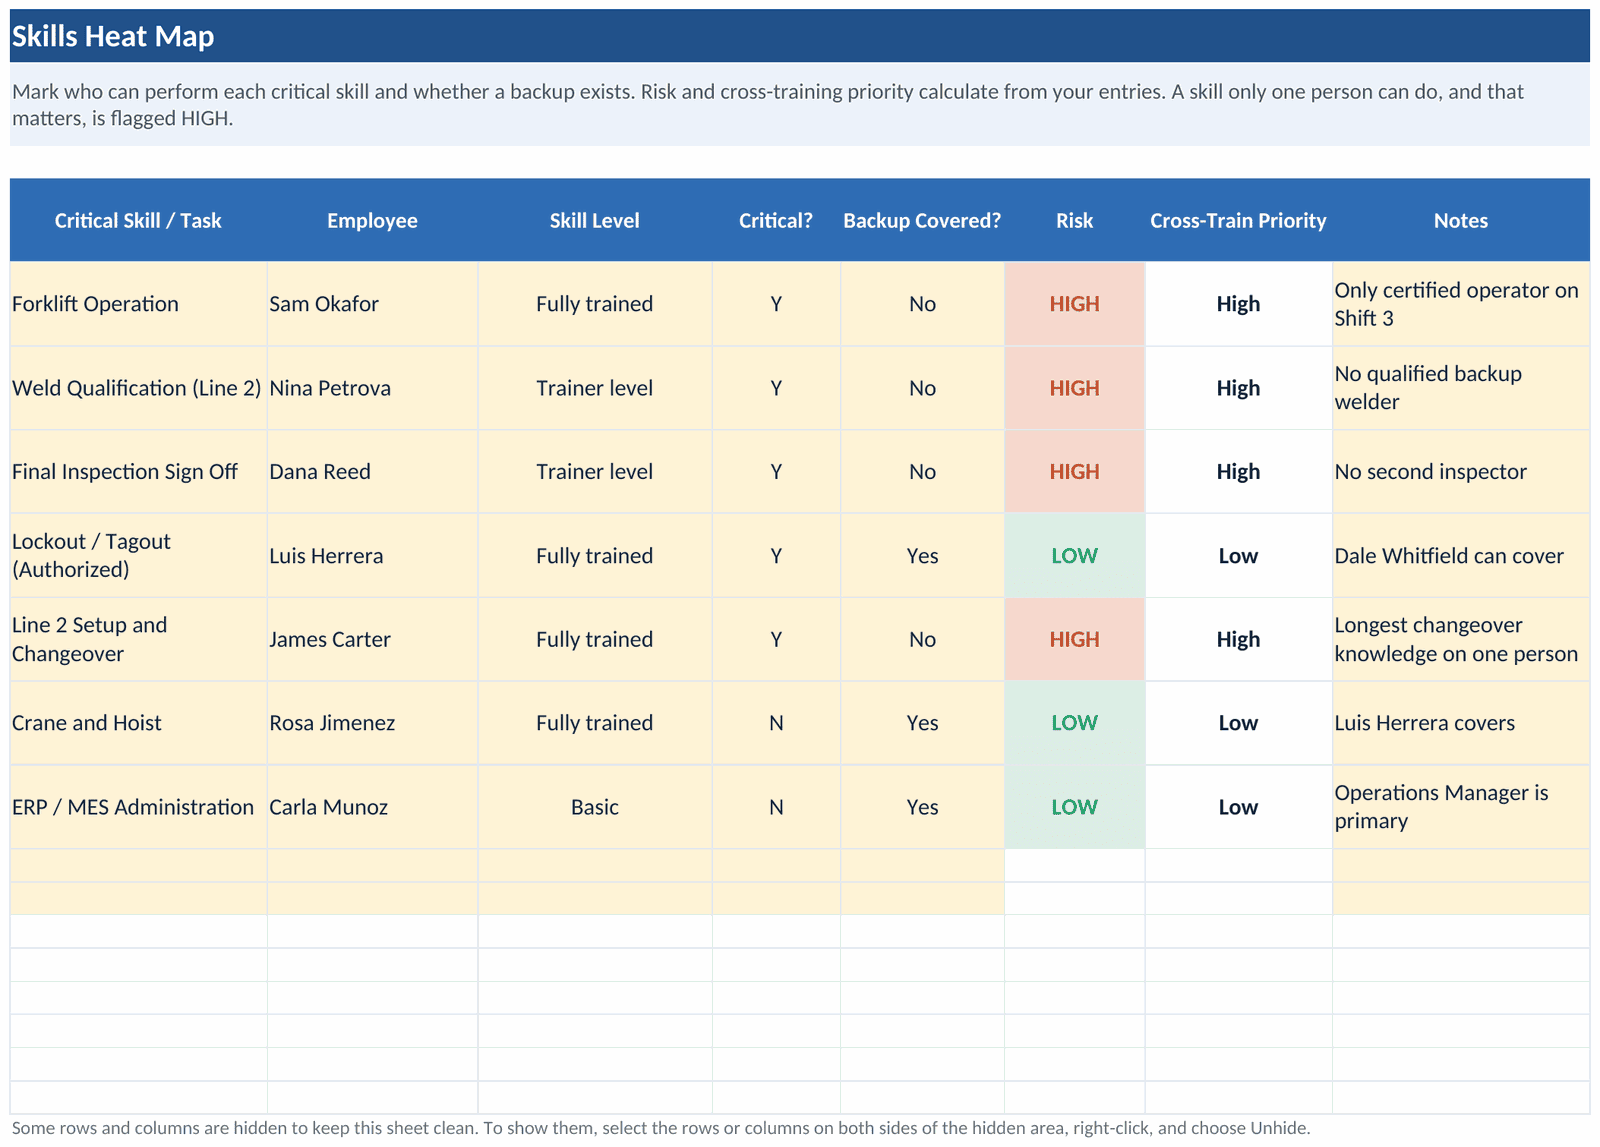Select the LOW risk cell for ERP / MES Administration

pyautogui.click(x=1074, y=807)
